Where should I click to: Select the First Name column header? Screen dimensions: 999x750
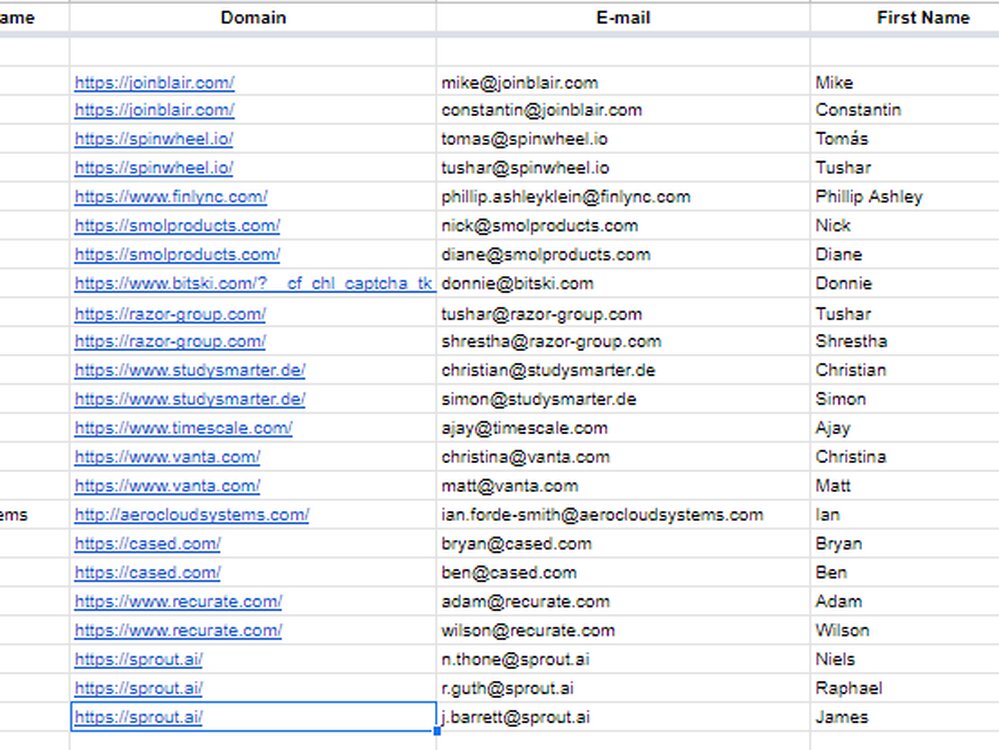coord(905,17)
